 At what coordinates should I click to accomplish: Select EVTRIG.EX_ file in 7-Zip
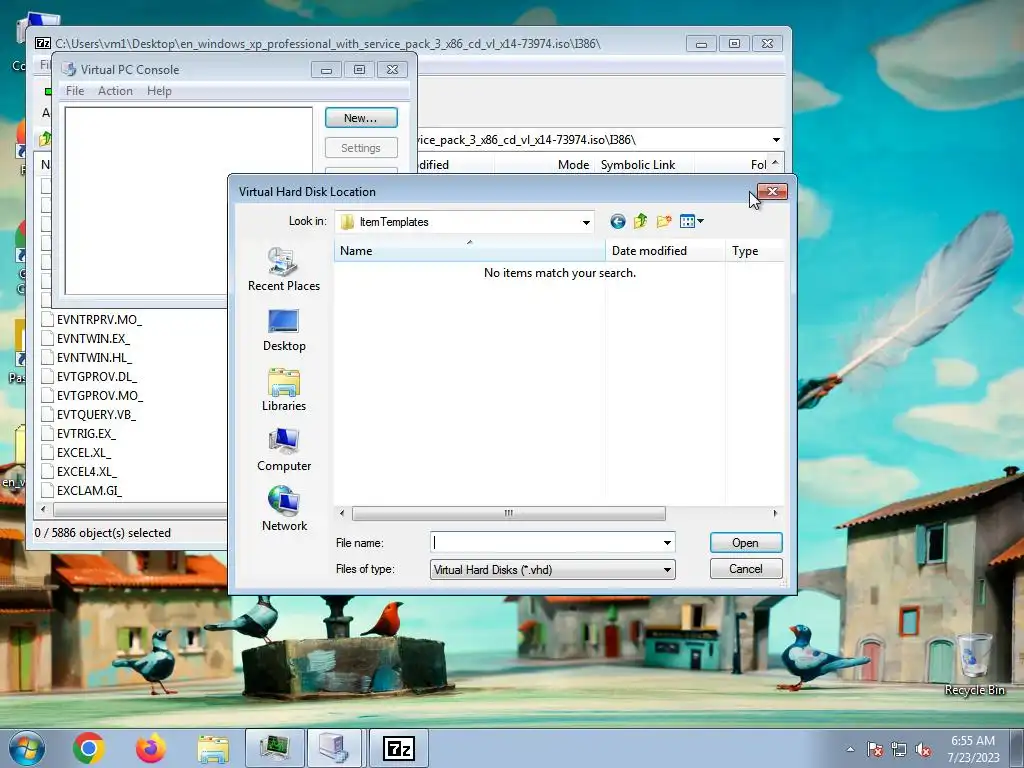pos(86,433)
